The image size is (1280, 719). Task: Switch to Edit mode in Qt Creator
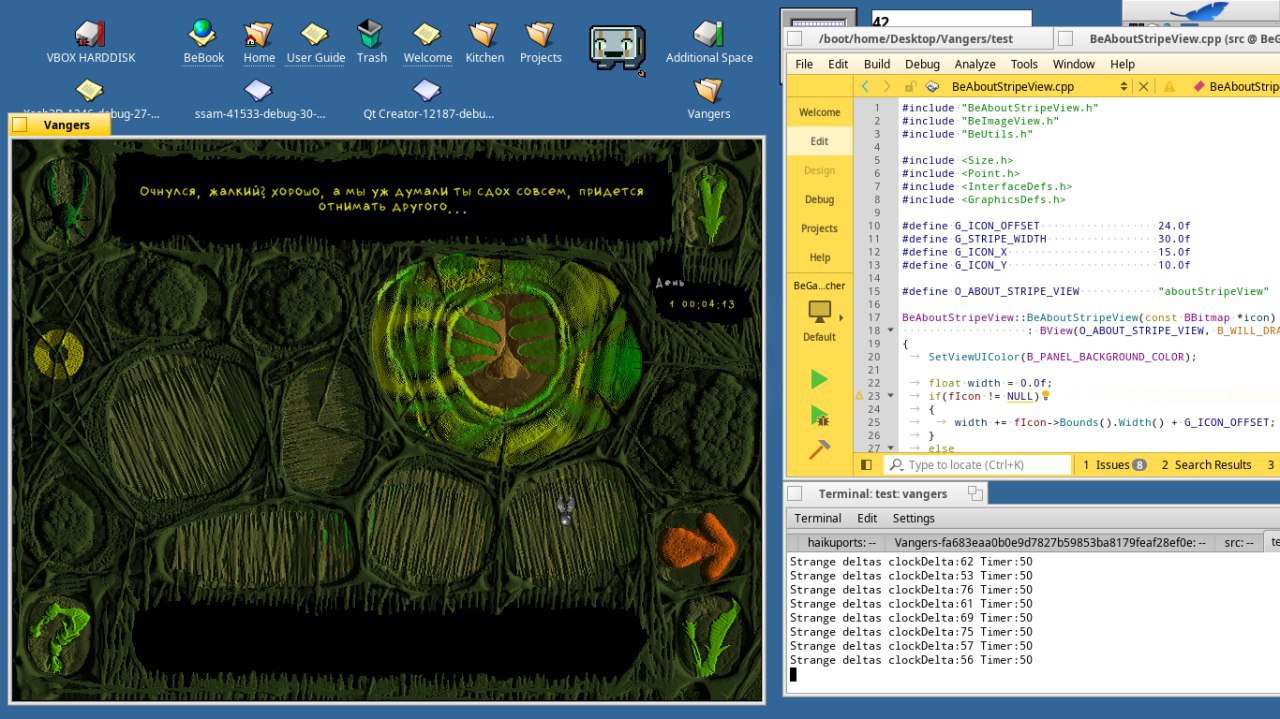[x=819, y=141]
